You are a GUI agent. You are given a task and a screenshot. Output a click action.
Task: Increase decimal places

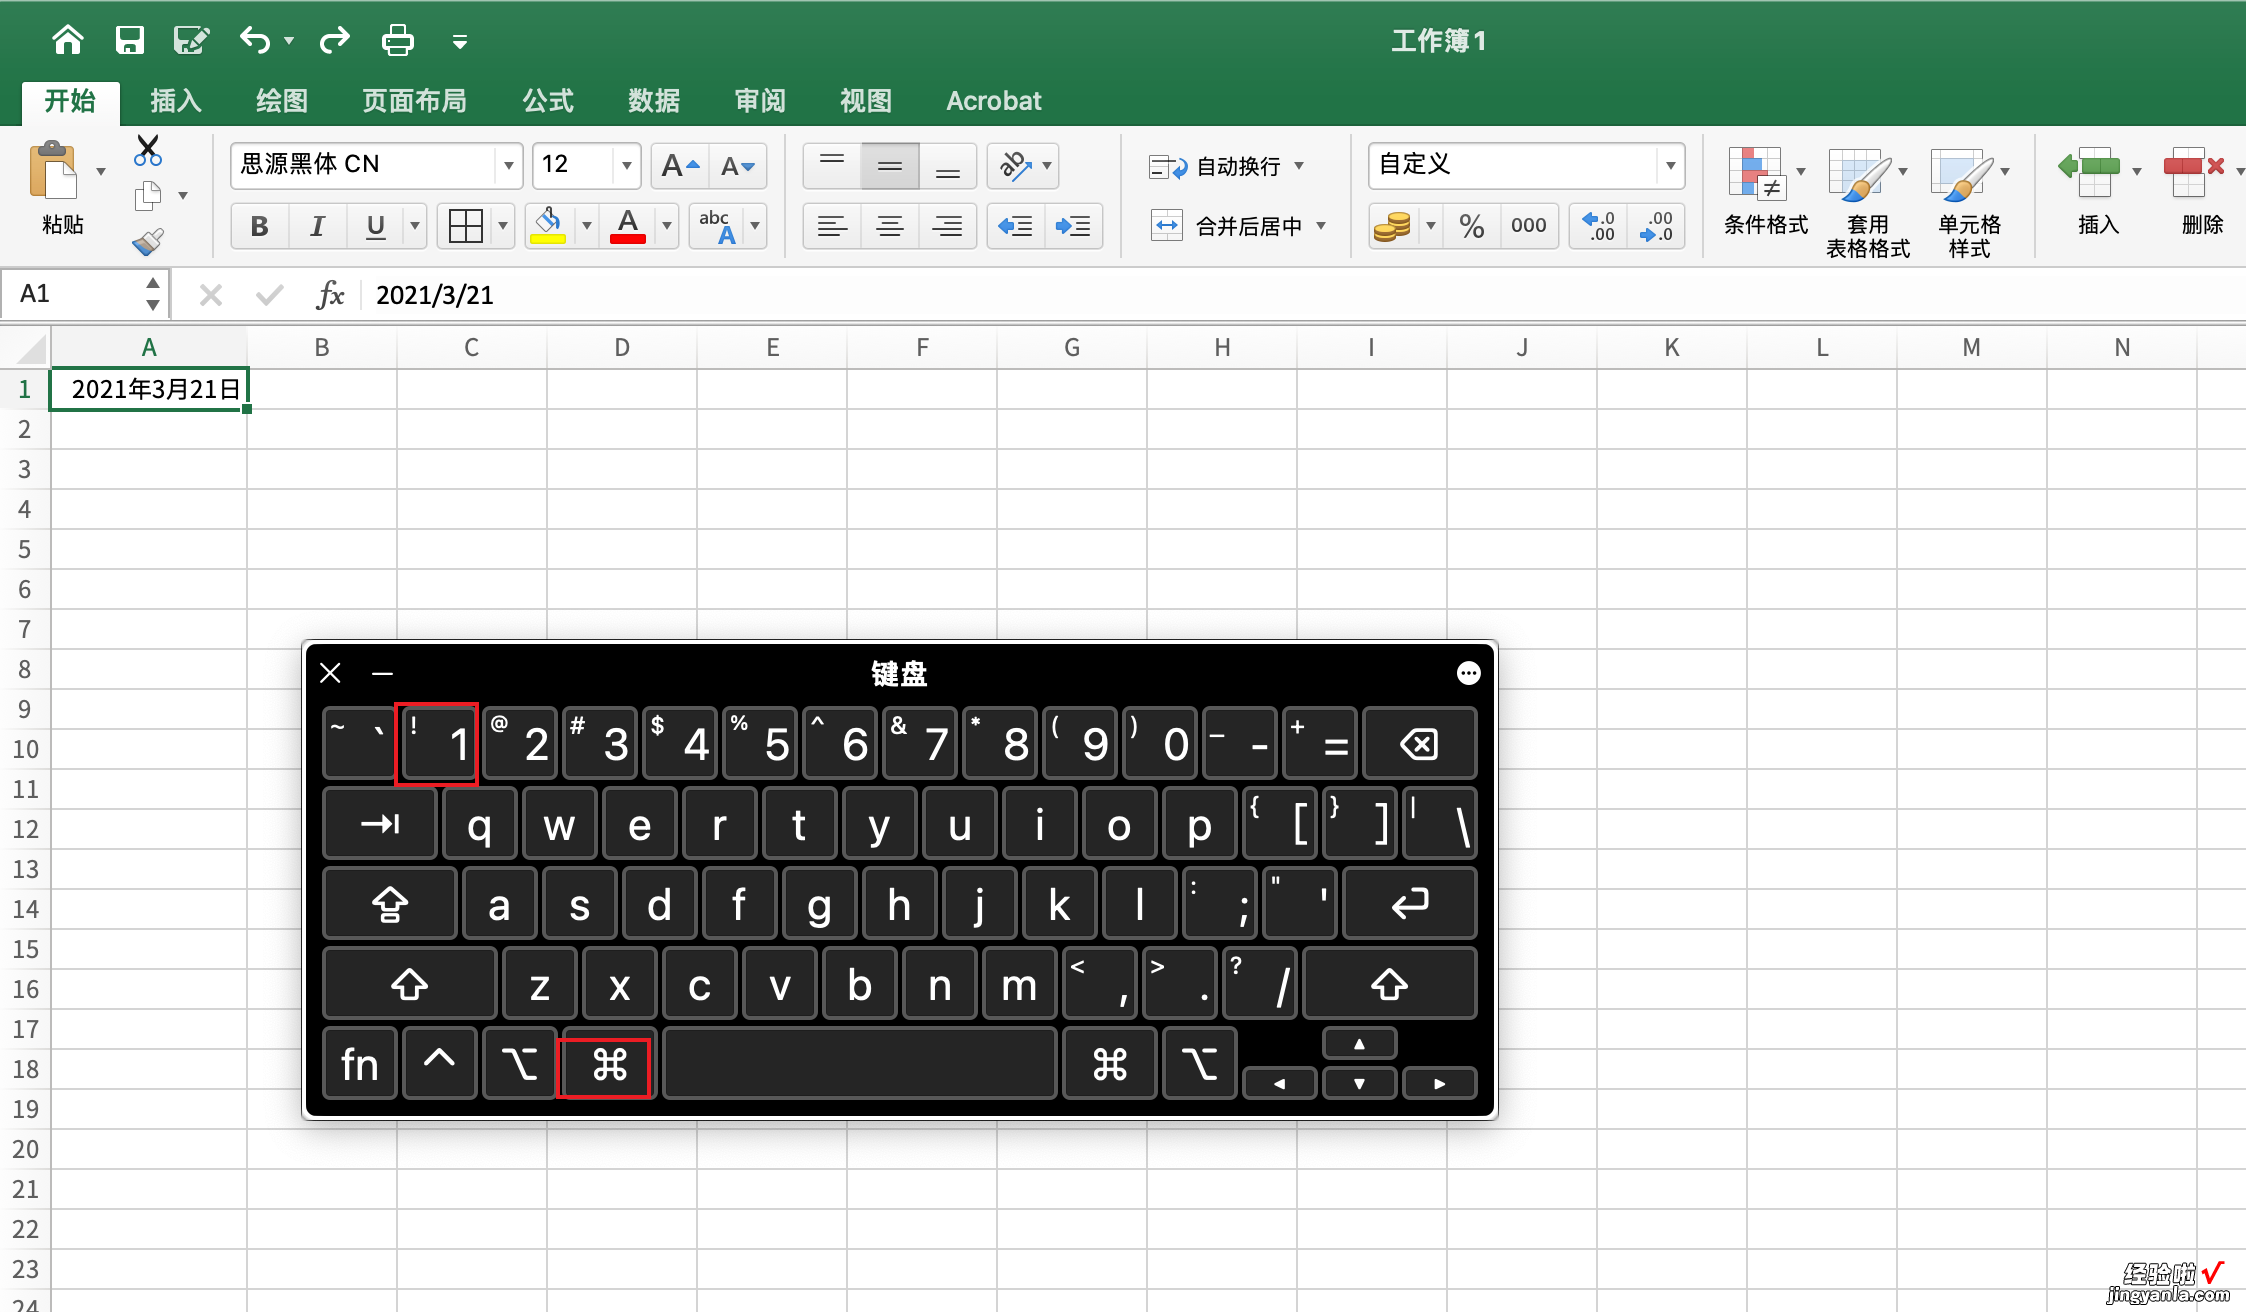[x=1598, y=226]
